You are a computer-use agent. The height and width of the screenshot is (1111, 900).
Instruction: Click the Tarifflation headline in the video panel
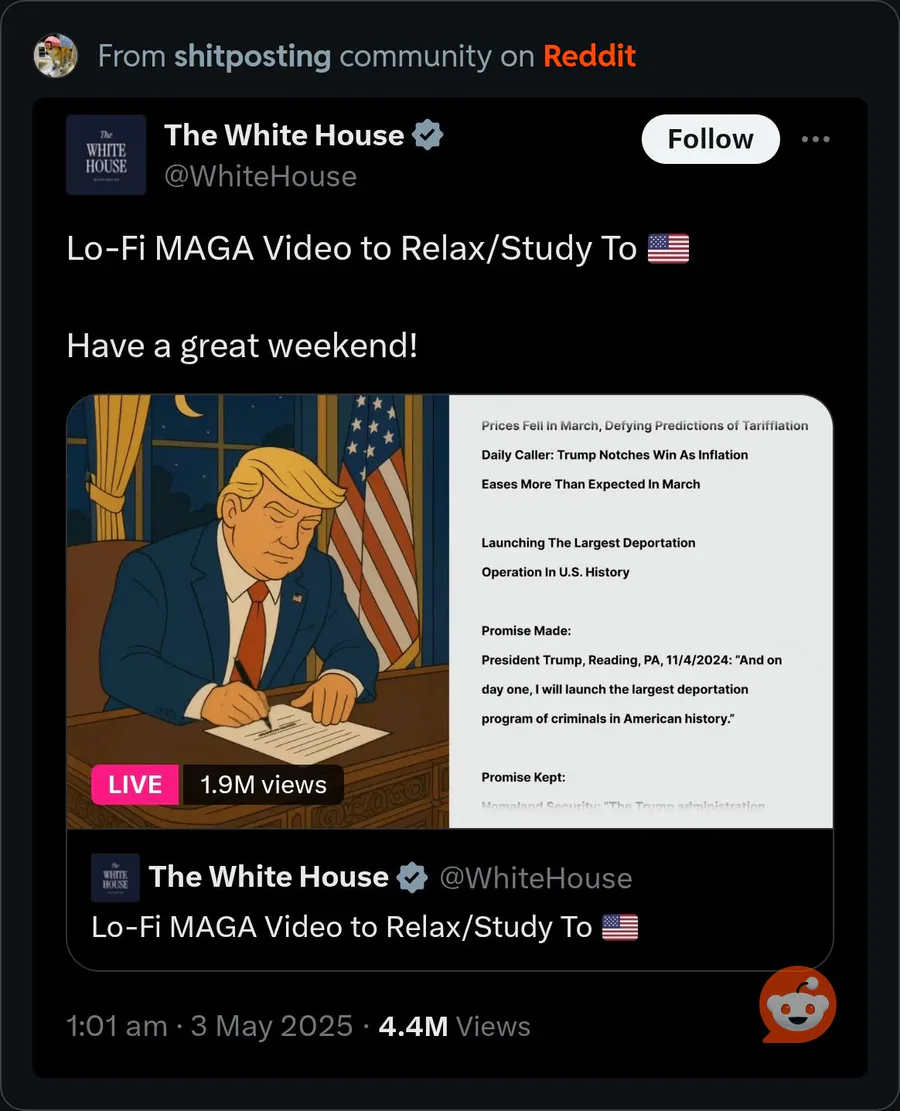(645, 425)
